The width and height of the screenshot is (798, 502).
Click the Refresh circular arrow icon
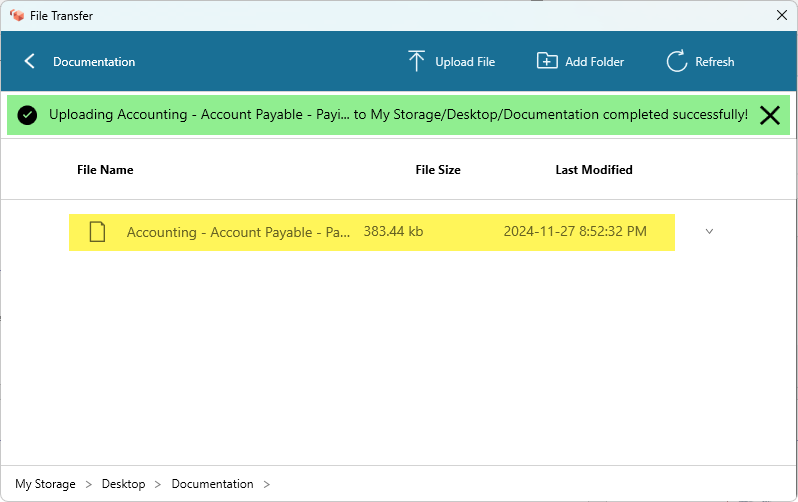tap(677, 61)
